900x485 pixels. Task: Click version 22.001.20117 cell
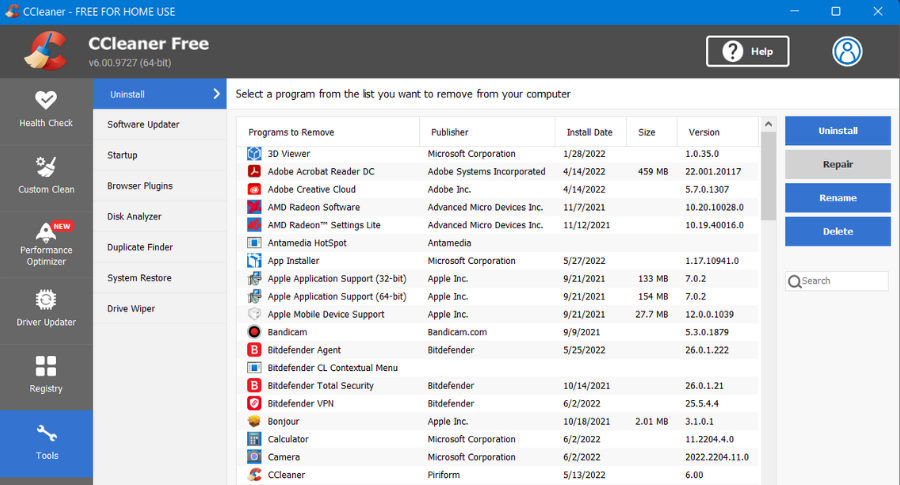[x=713, y=172]
